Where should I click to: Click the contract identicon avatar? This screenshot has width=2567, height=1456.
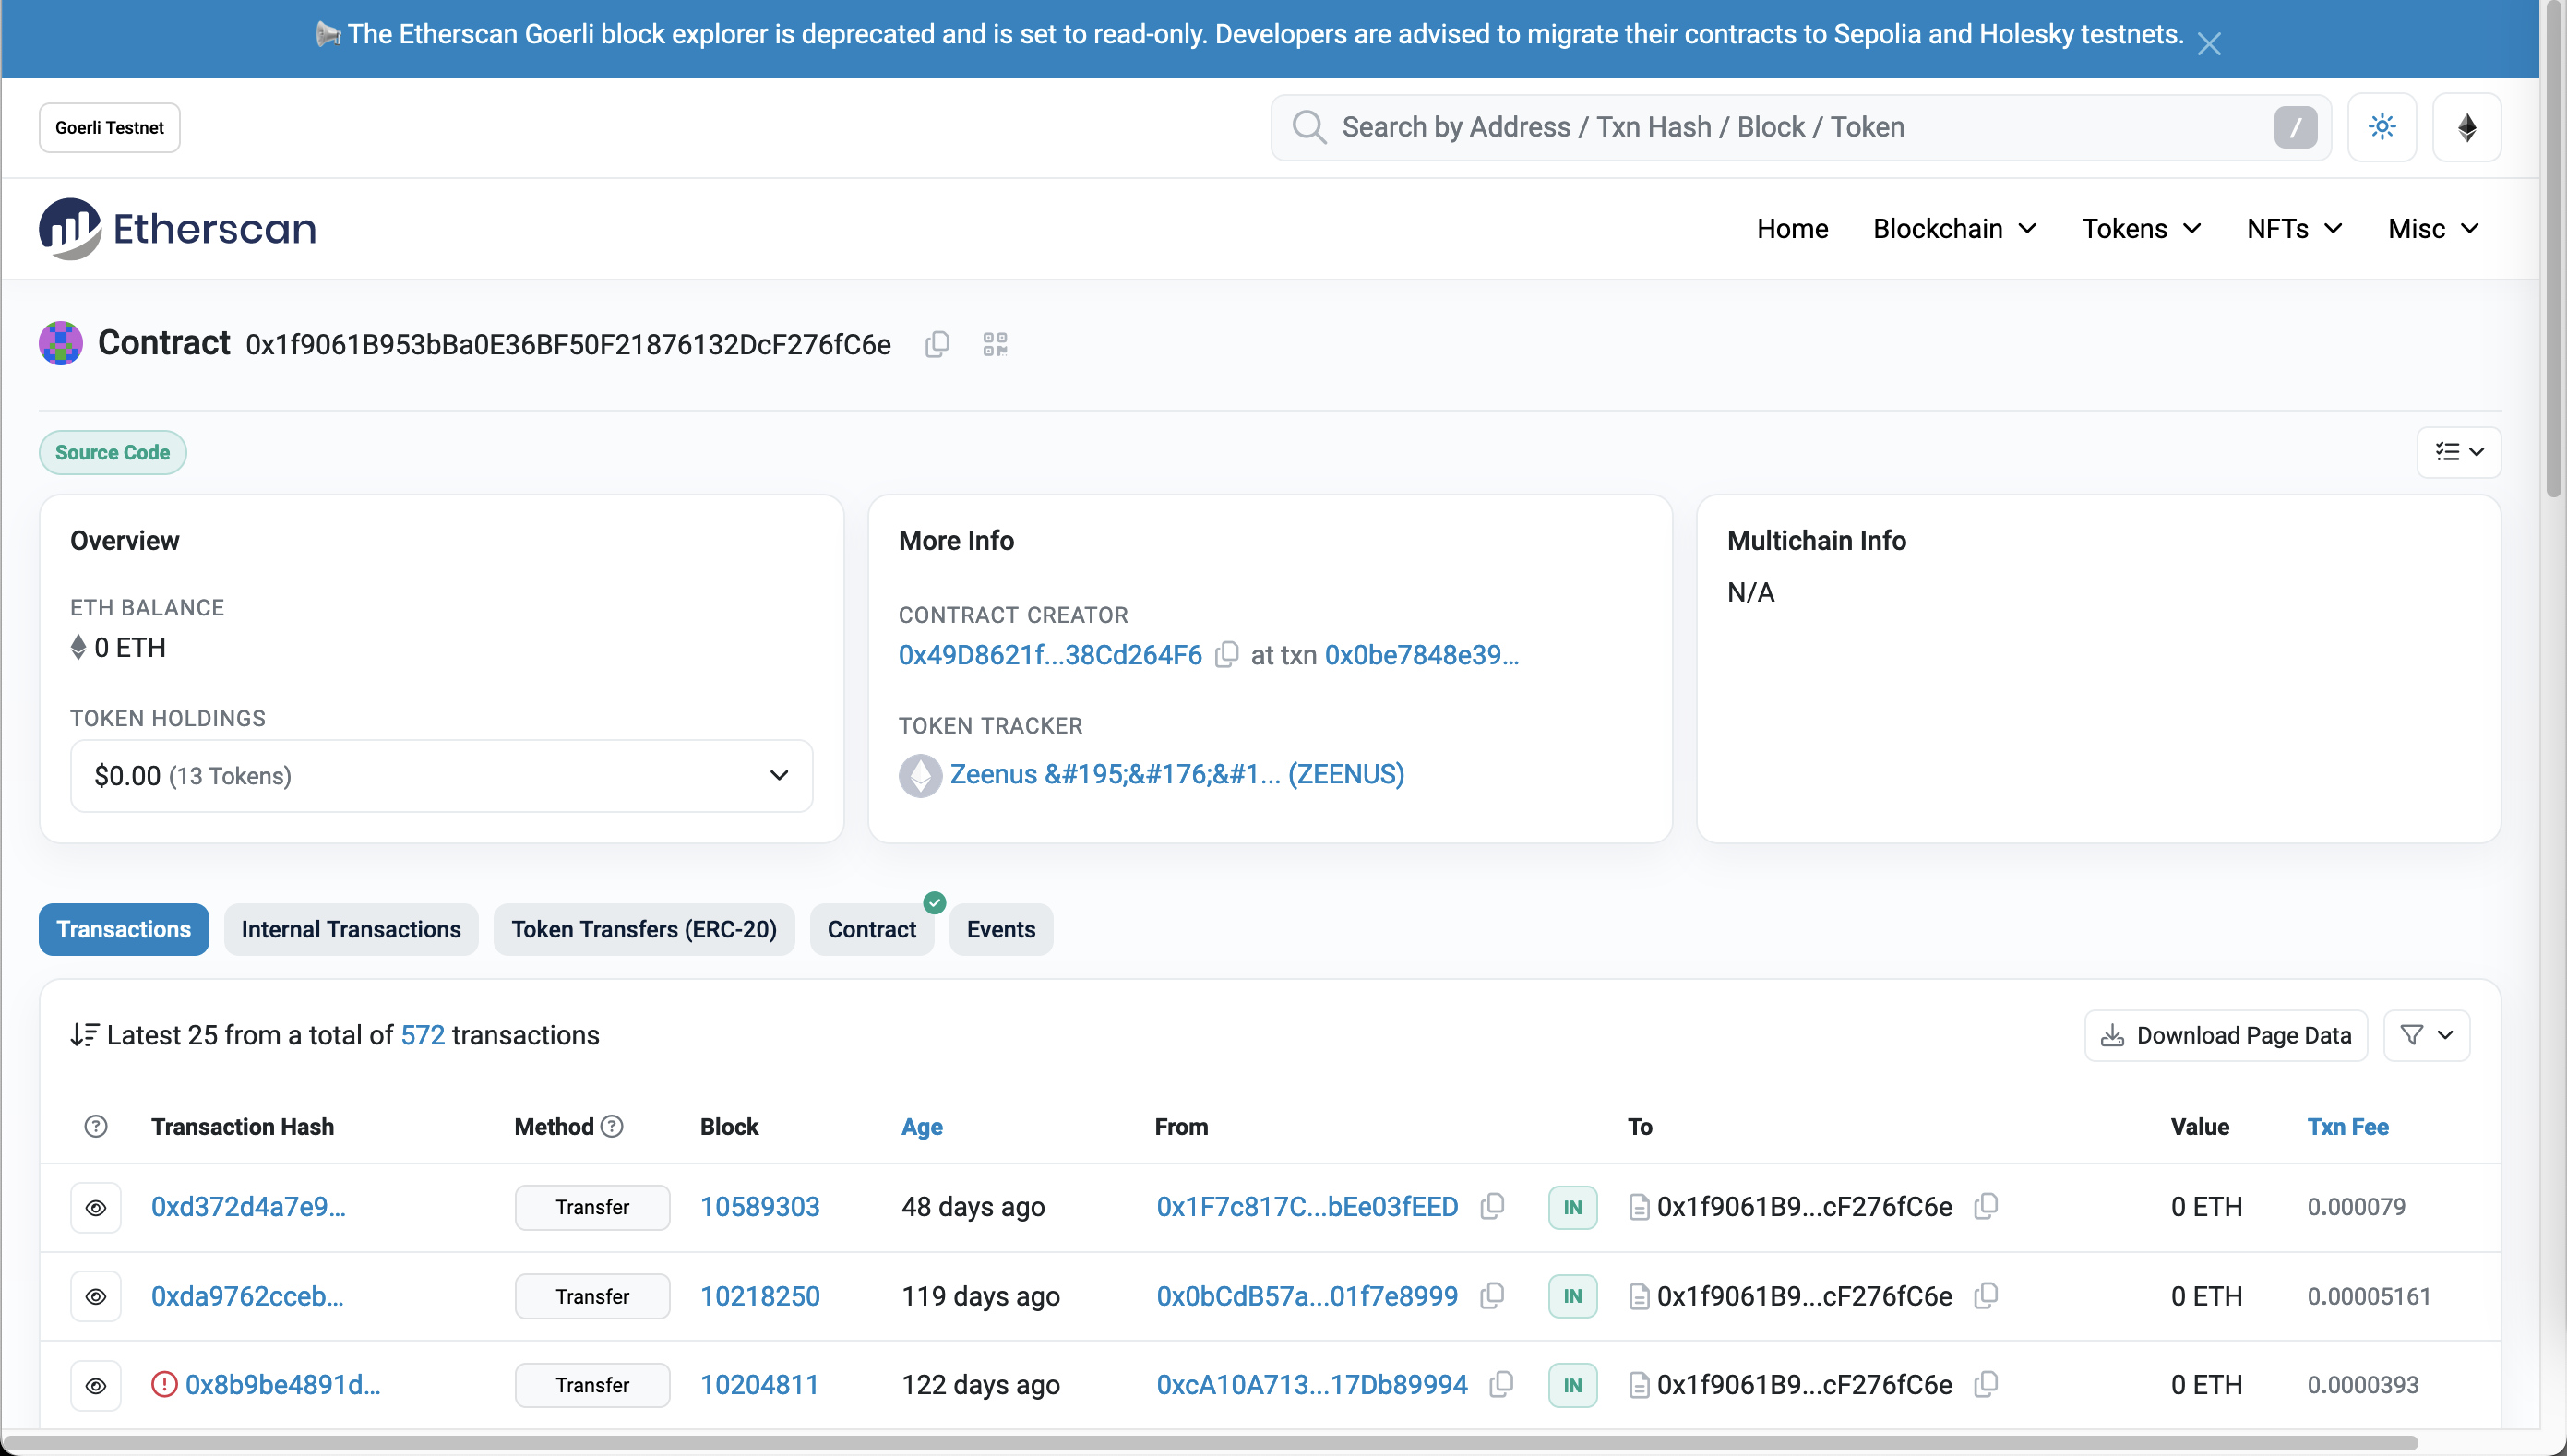point(60,343)
